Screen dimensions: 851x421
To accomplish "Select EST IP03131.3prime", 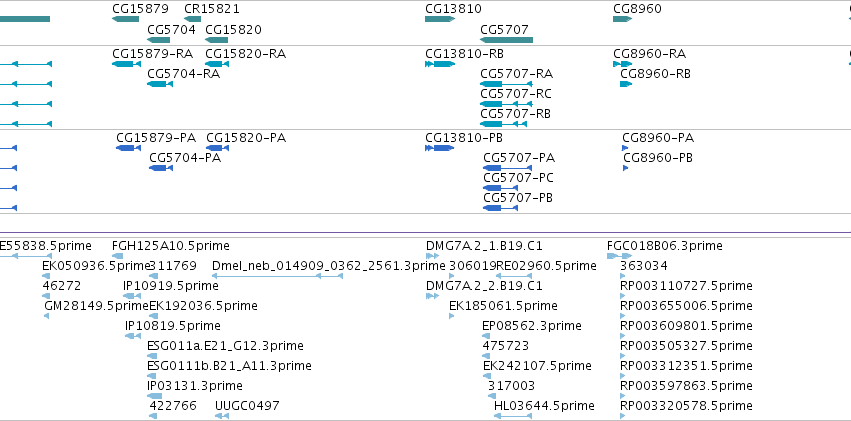I will tap(155, 396).
